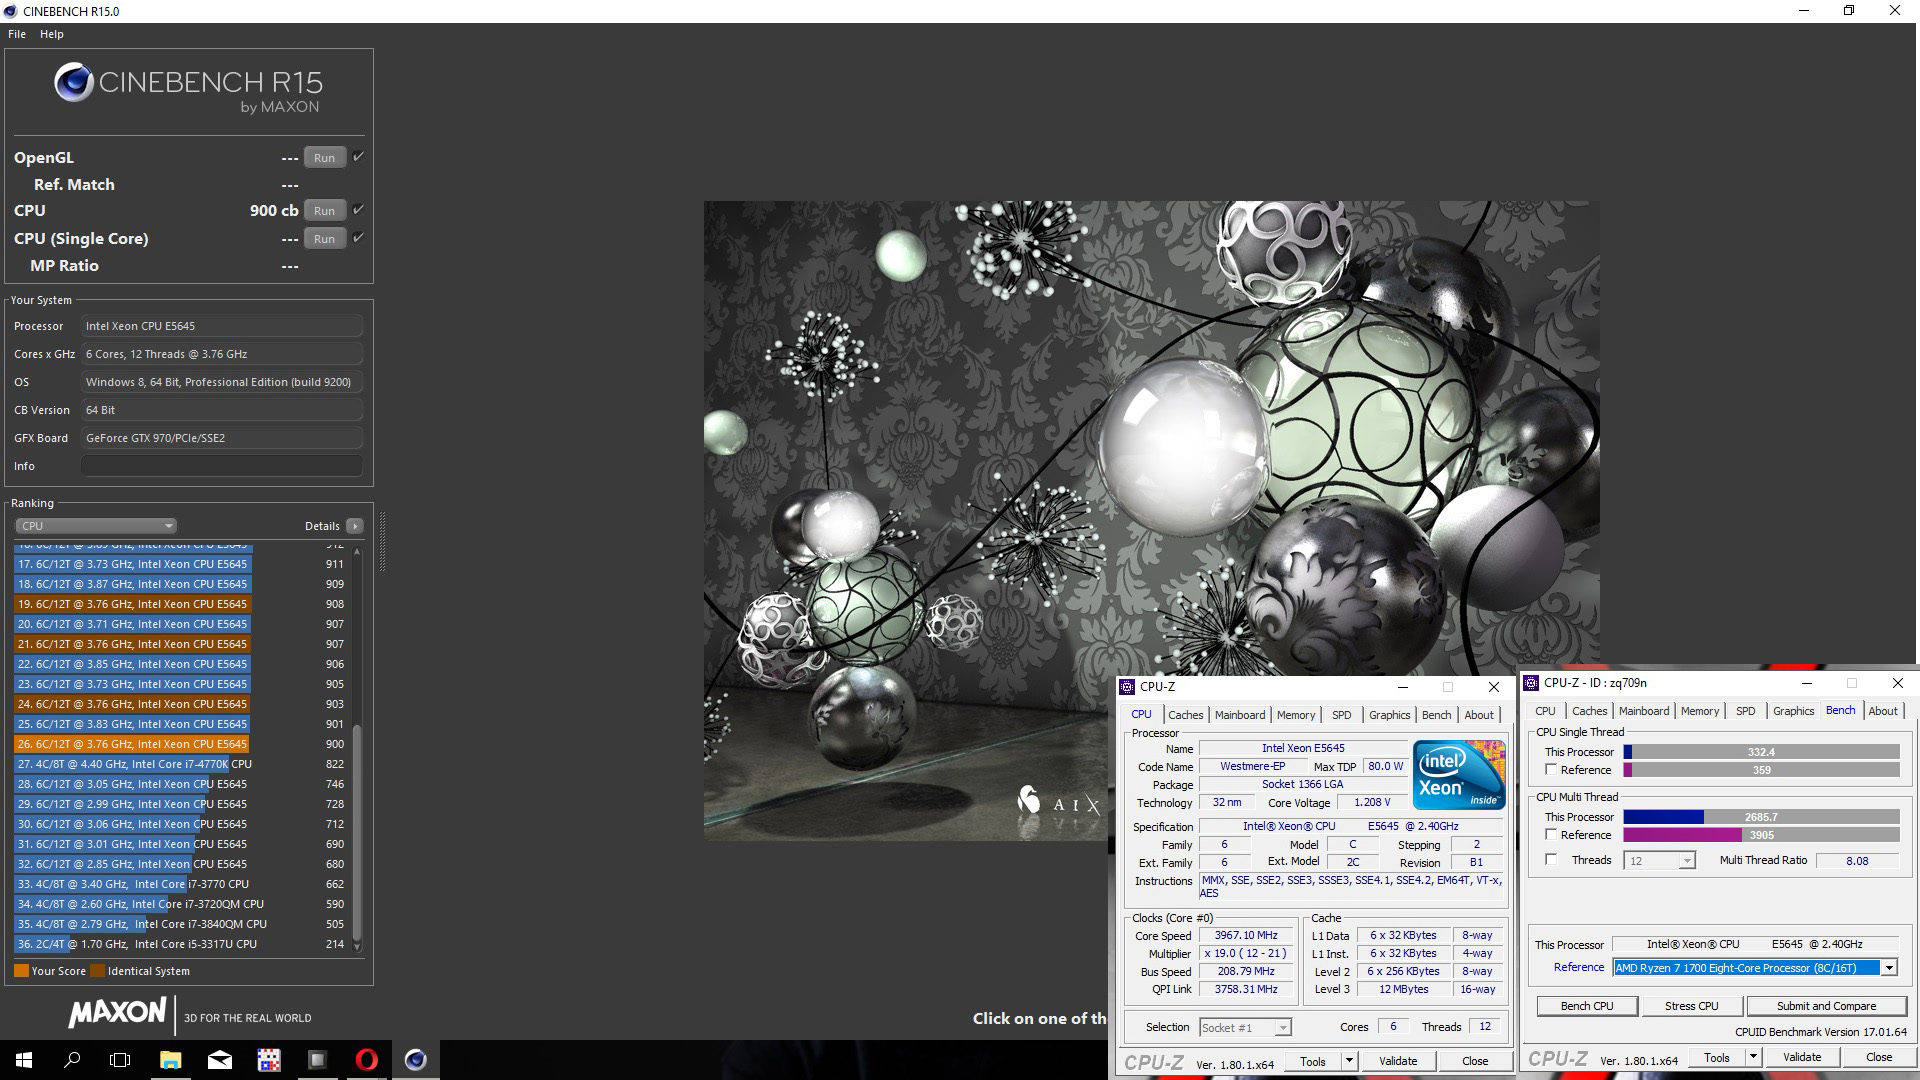1920x1080 pixels.
Task: Open the Socket #1 selection dropdown
Action: (x=1245, y=1028)
